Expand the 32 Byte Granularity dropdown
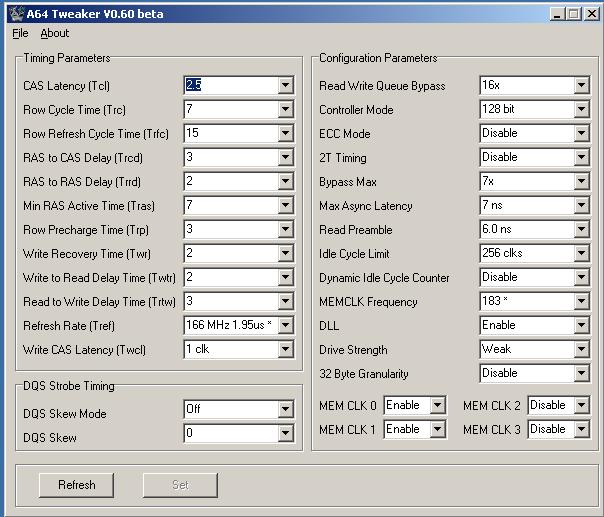Screen dimensions: 604x517 coord(581,373)
